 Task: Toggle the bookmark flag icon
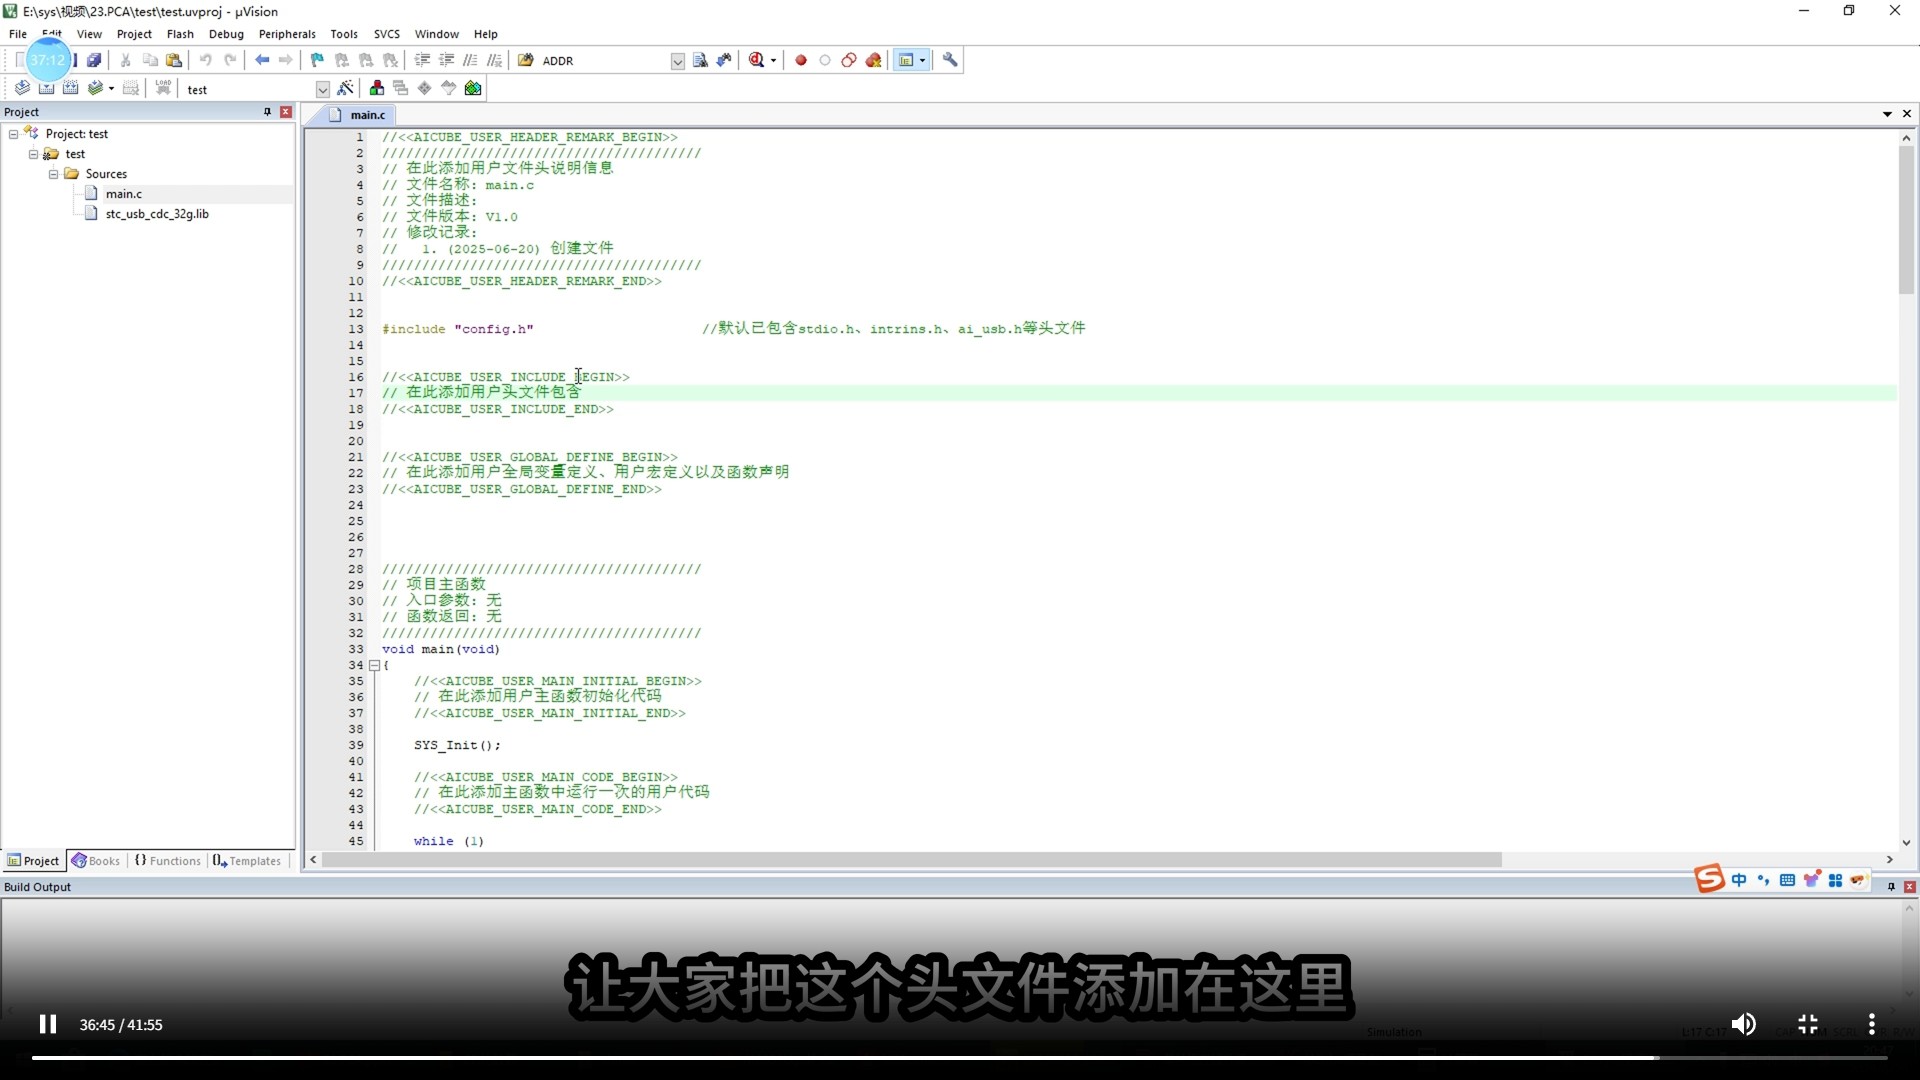pyautogui.click(x=317, y=60)
